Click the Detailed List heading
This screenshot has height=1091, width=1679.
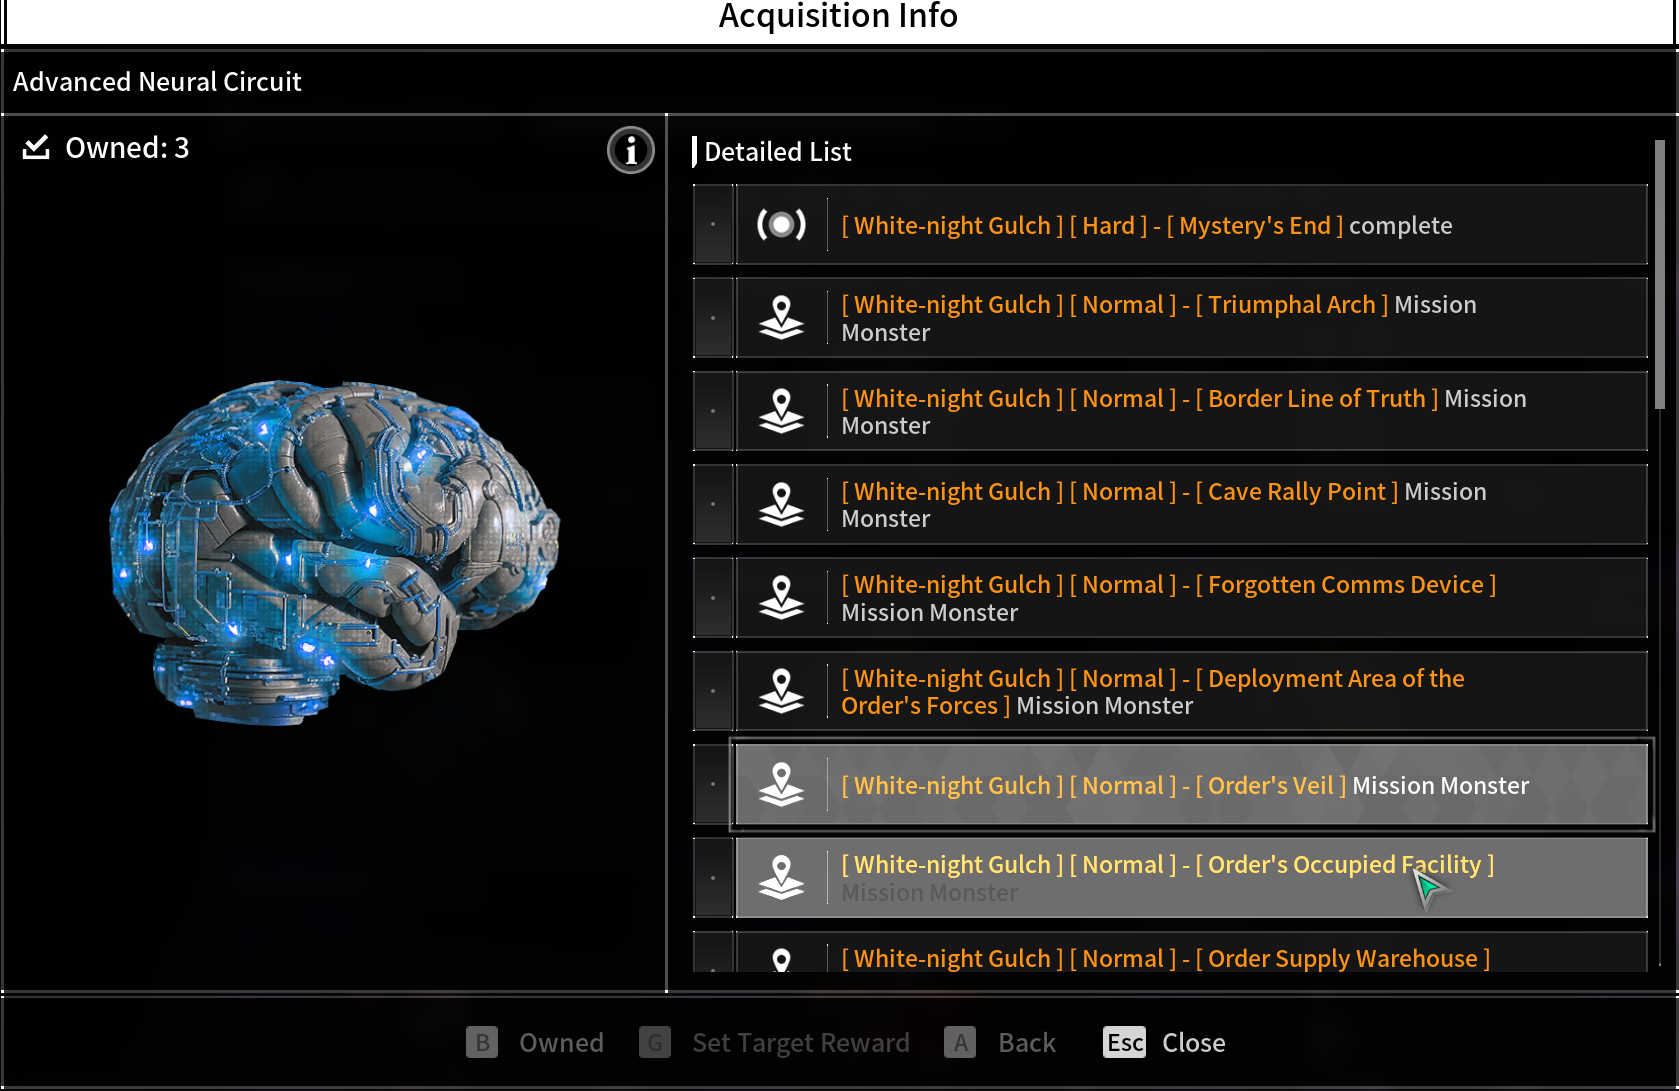pyautogui.click(x=777, y=152)
